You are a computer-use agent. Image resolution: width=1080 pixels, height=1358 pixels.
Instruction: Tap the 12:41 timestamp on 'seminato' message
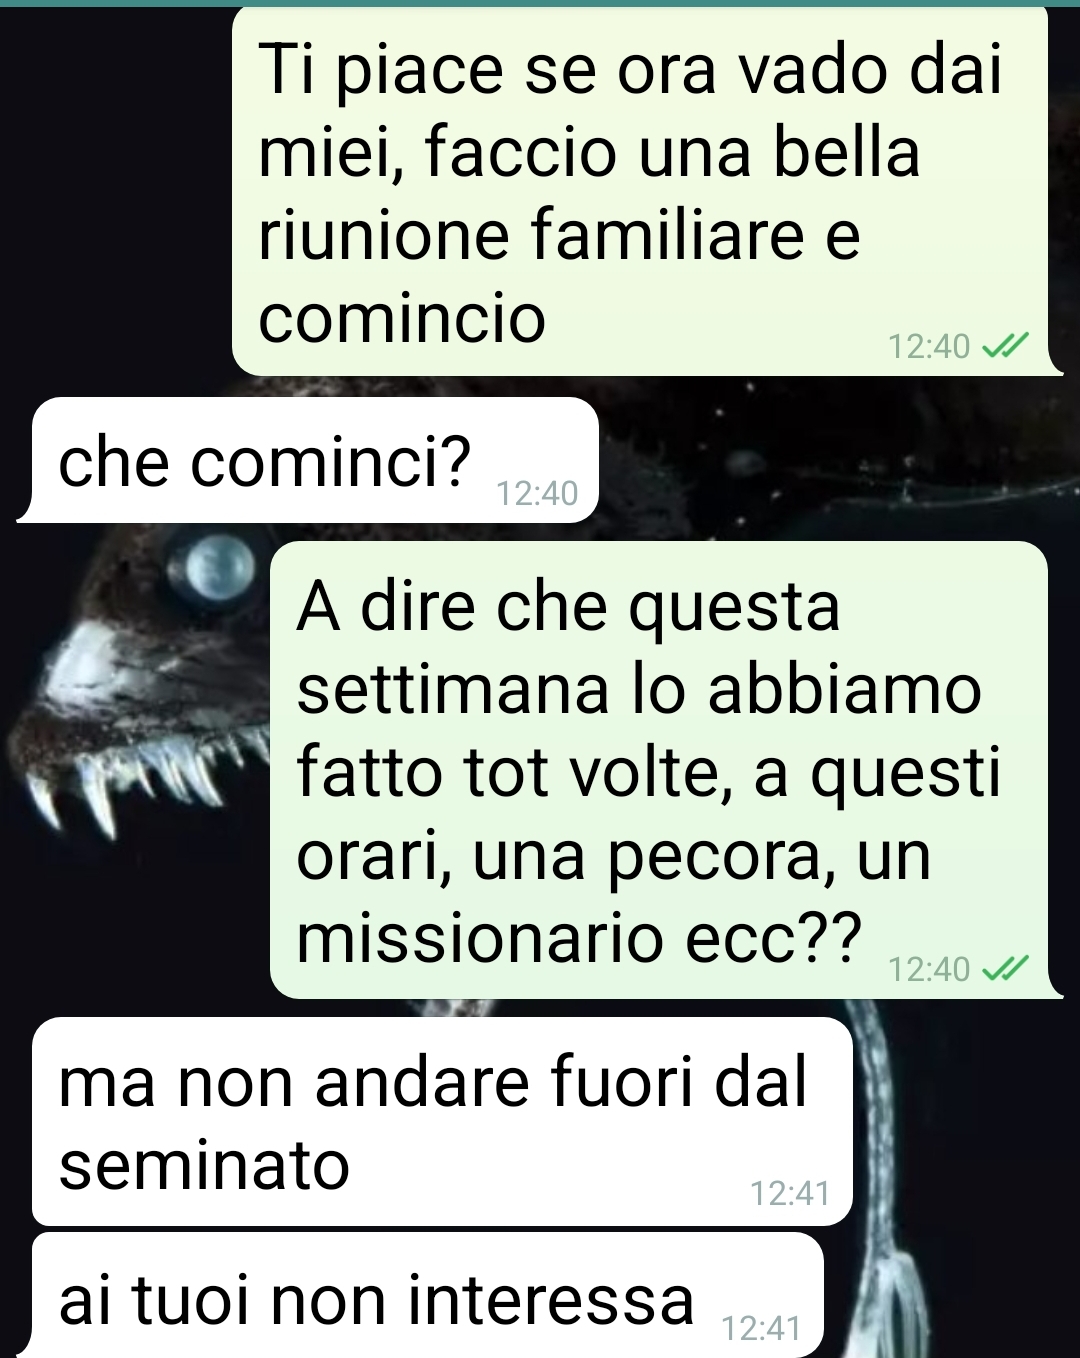click(x=790, y=1193)
